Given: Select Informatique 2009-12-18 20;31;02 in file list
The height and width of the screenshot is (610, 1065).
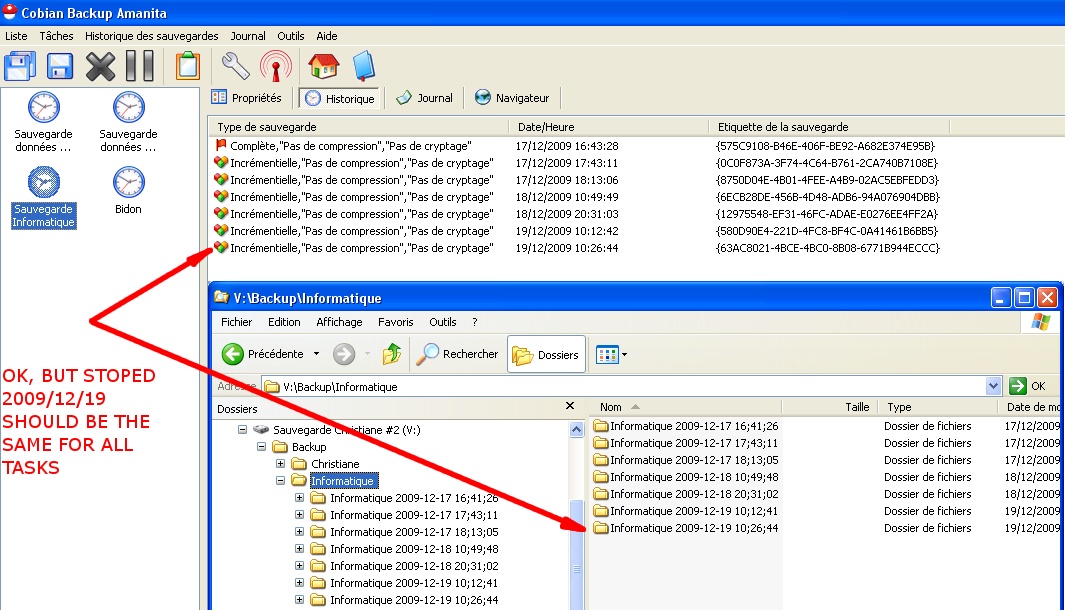Looking at the screenshot, I should point(686,494).
